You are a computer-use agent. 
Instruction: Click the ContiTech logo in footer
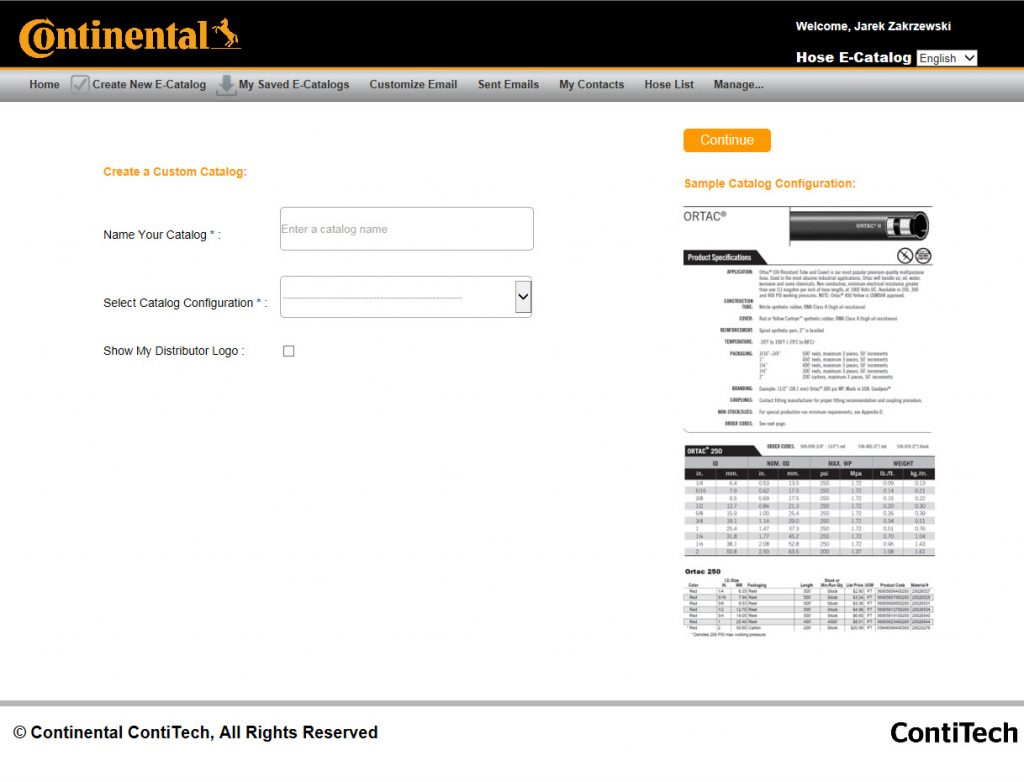point(953,733)
